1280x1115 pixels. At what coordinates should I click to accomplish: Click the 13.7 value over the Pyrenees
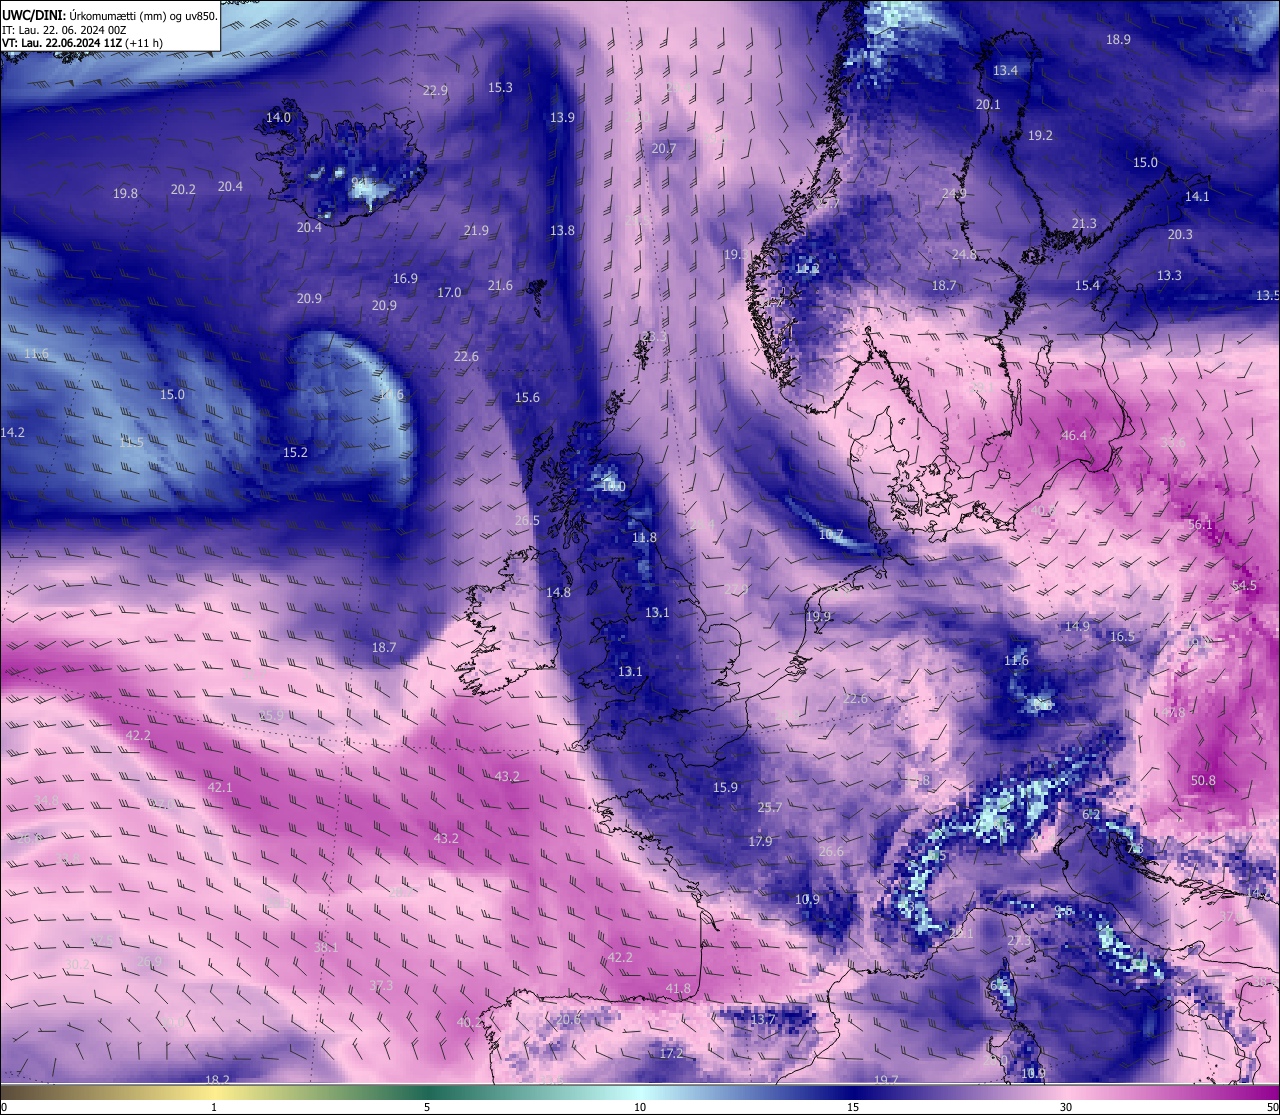click(763, 1020)
